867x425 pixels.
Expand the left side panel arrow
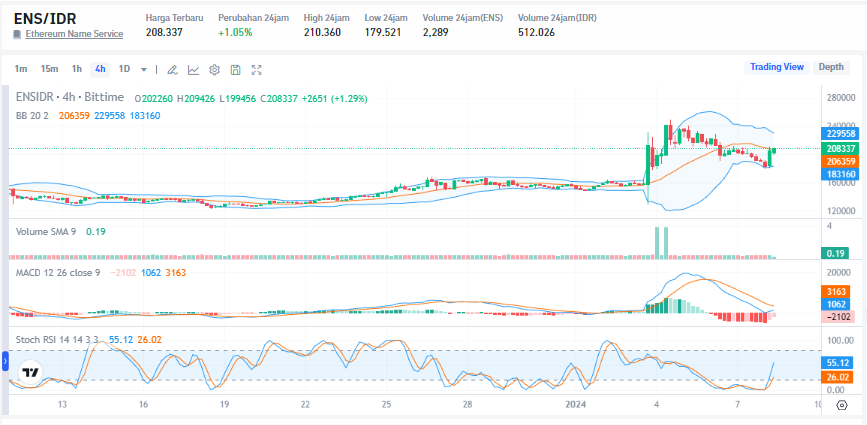coord(5,362)
